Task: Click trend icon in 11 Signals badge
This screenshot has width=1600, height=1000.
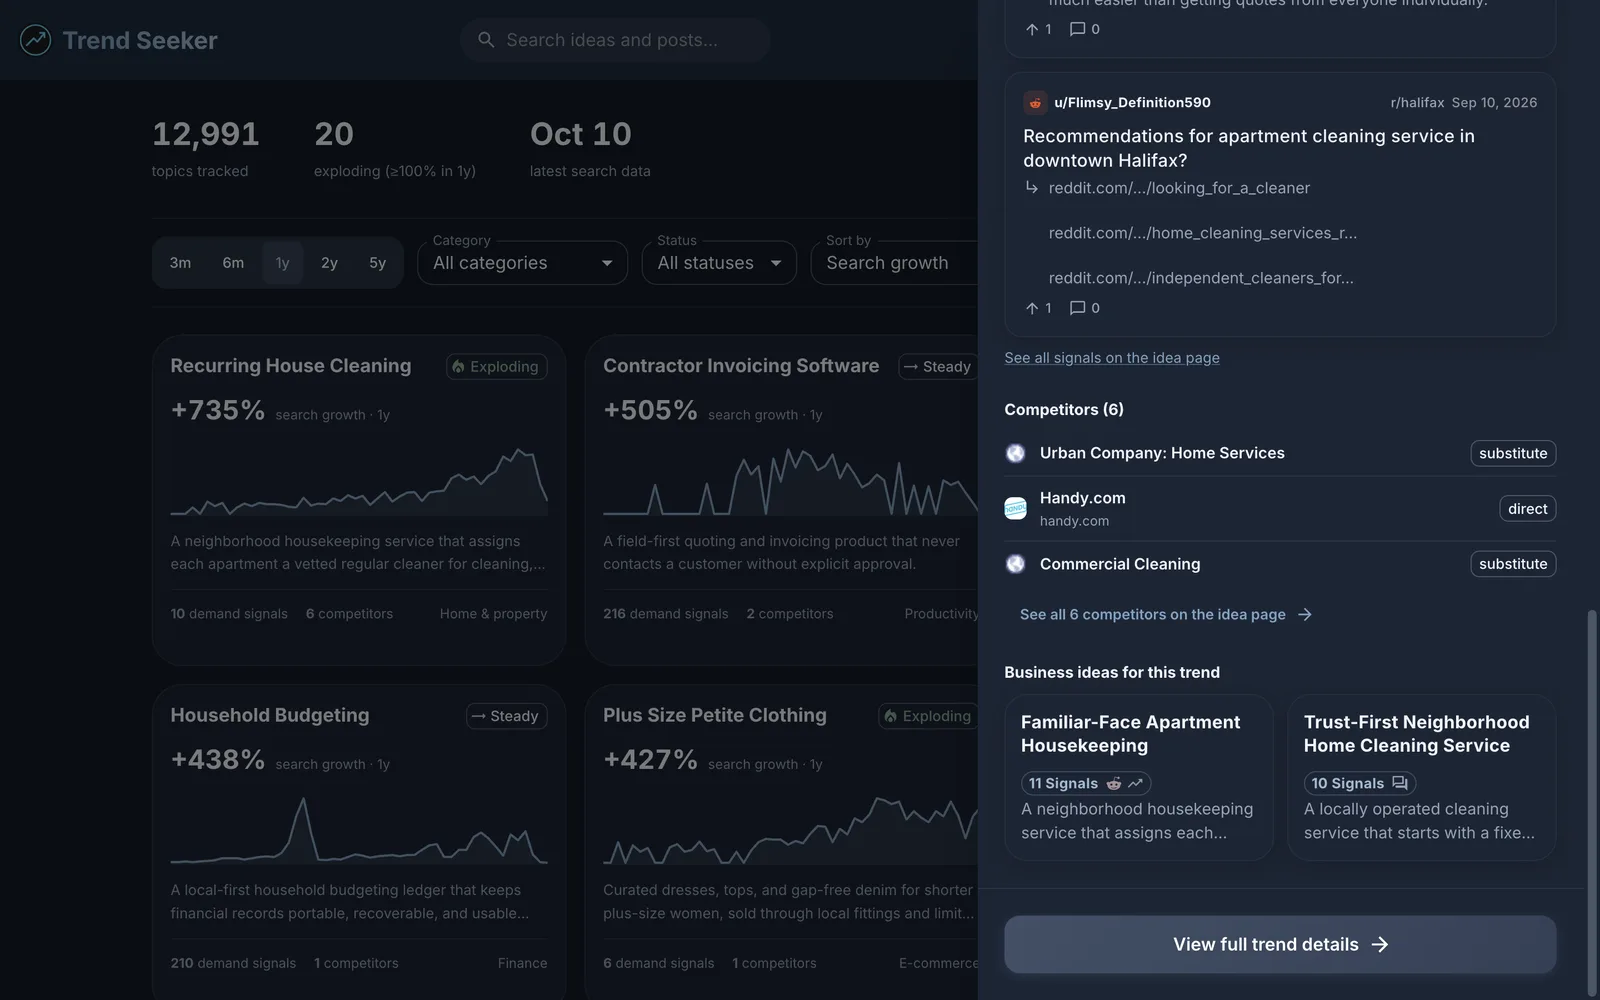Action: pyautogui.click(x=1135, y=783)
